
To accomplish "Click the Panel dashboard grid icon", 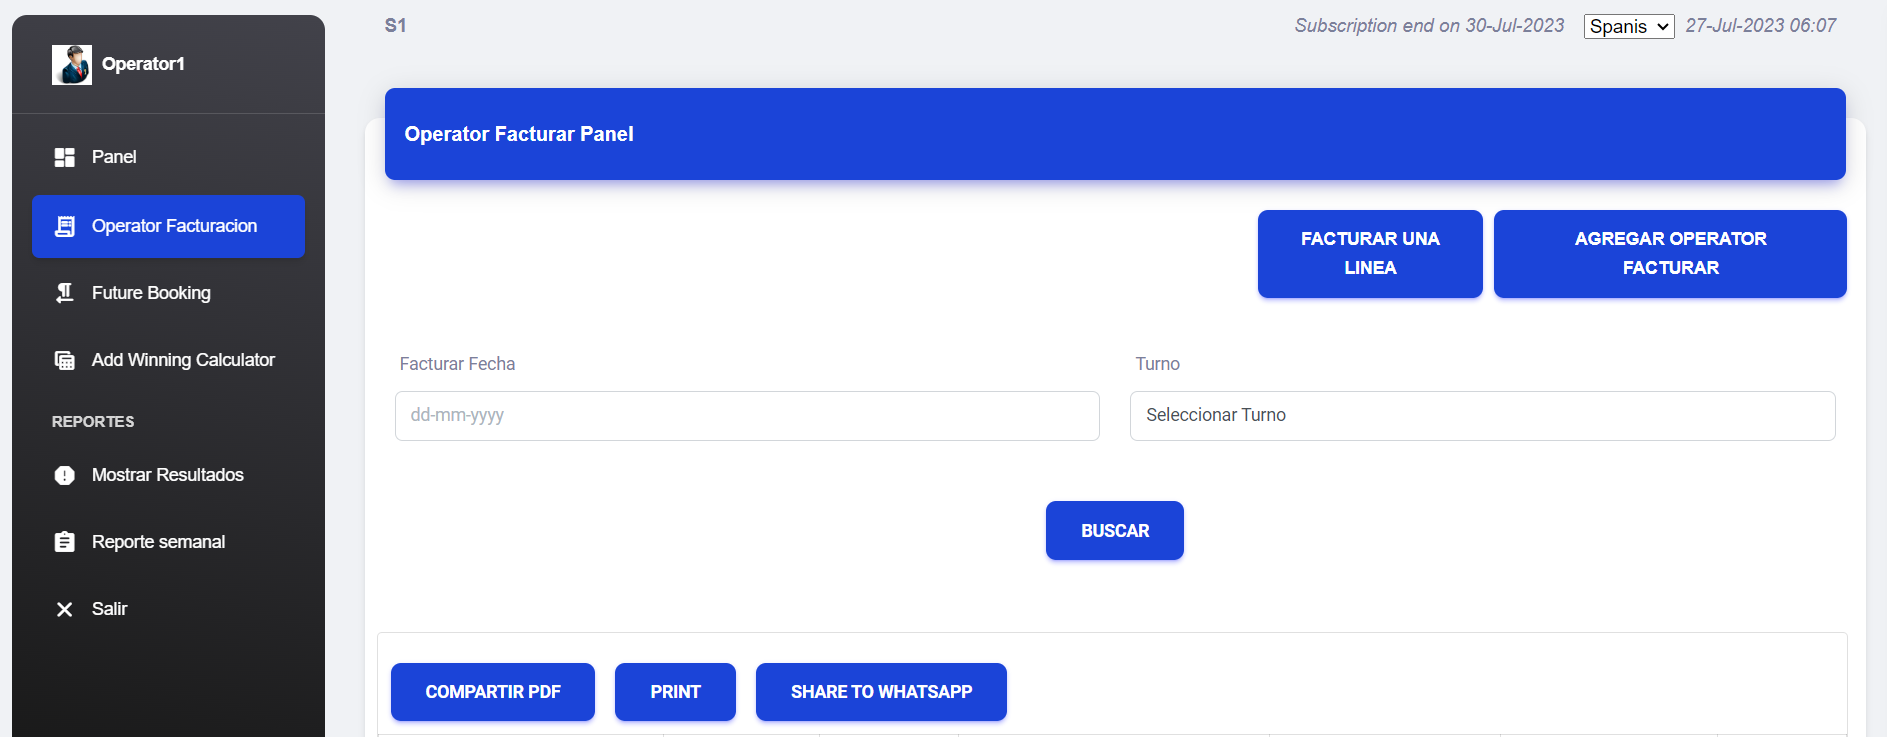I will (x=65, y=157).
